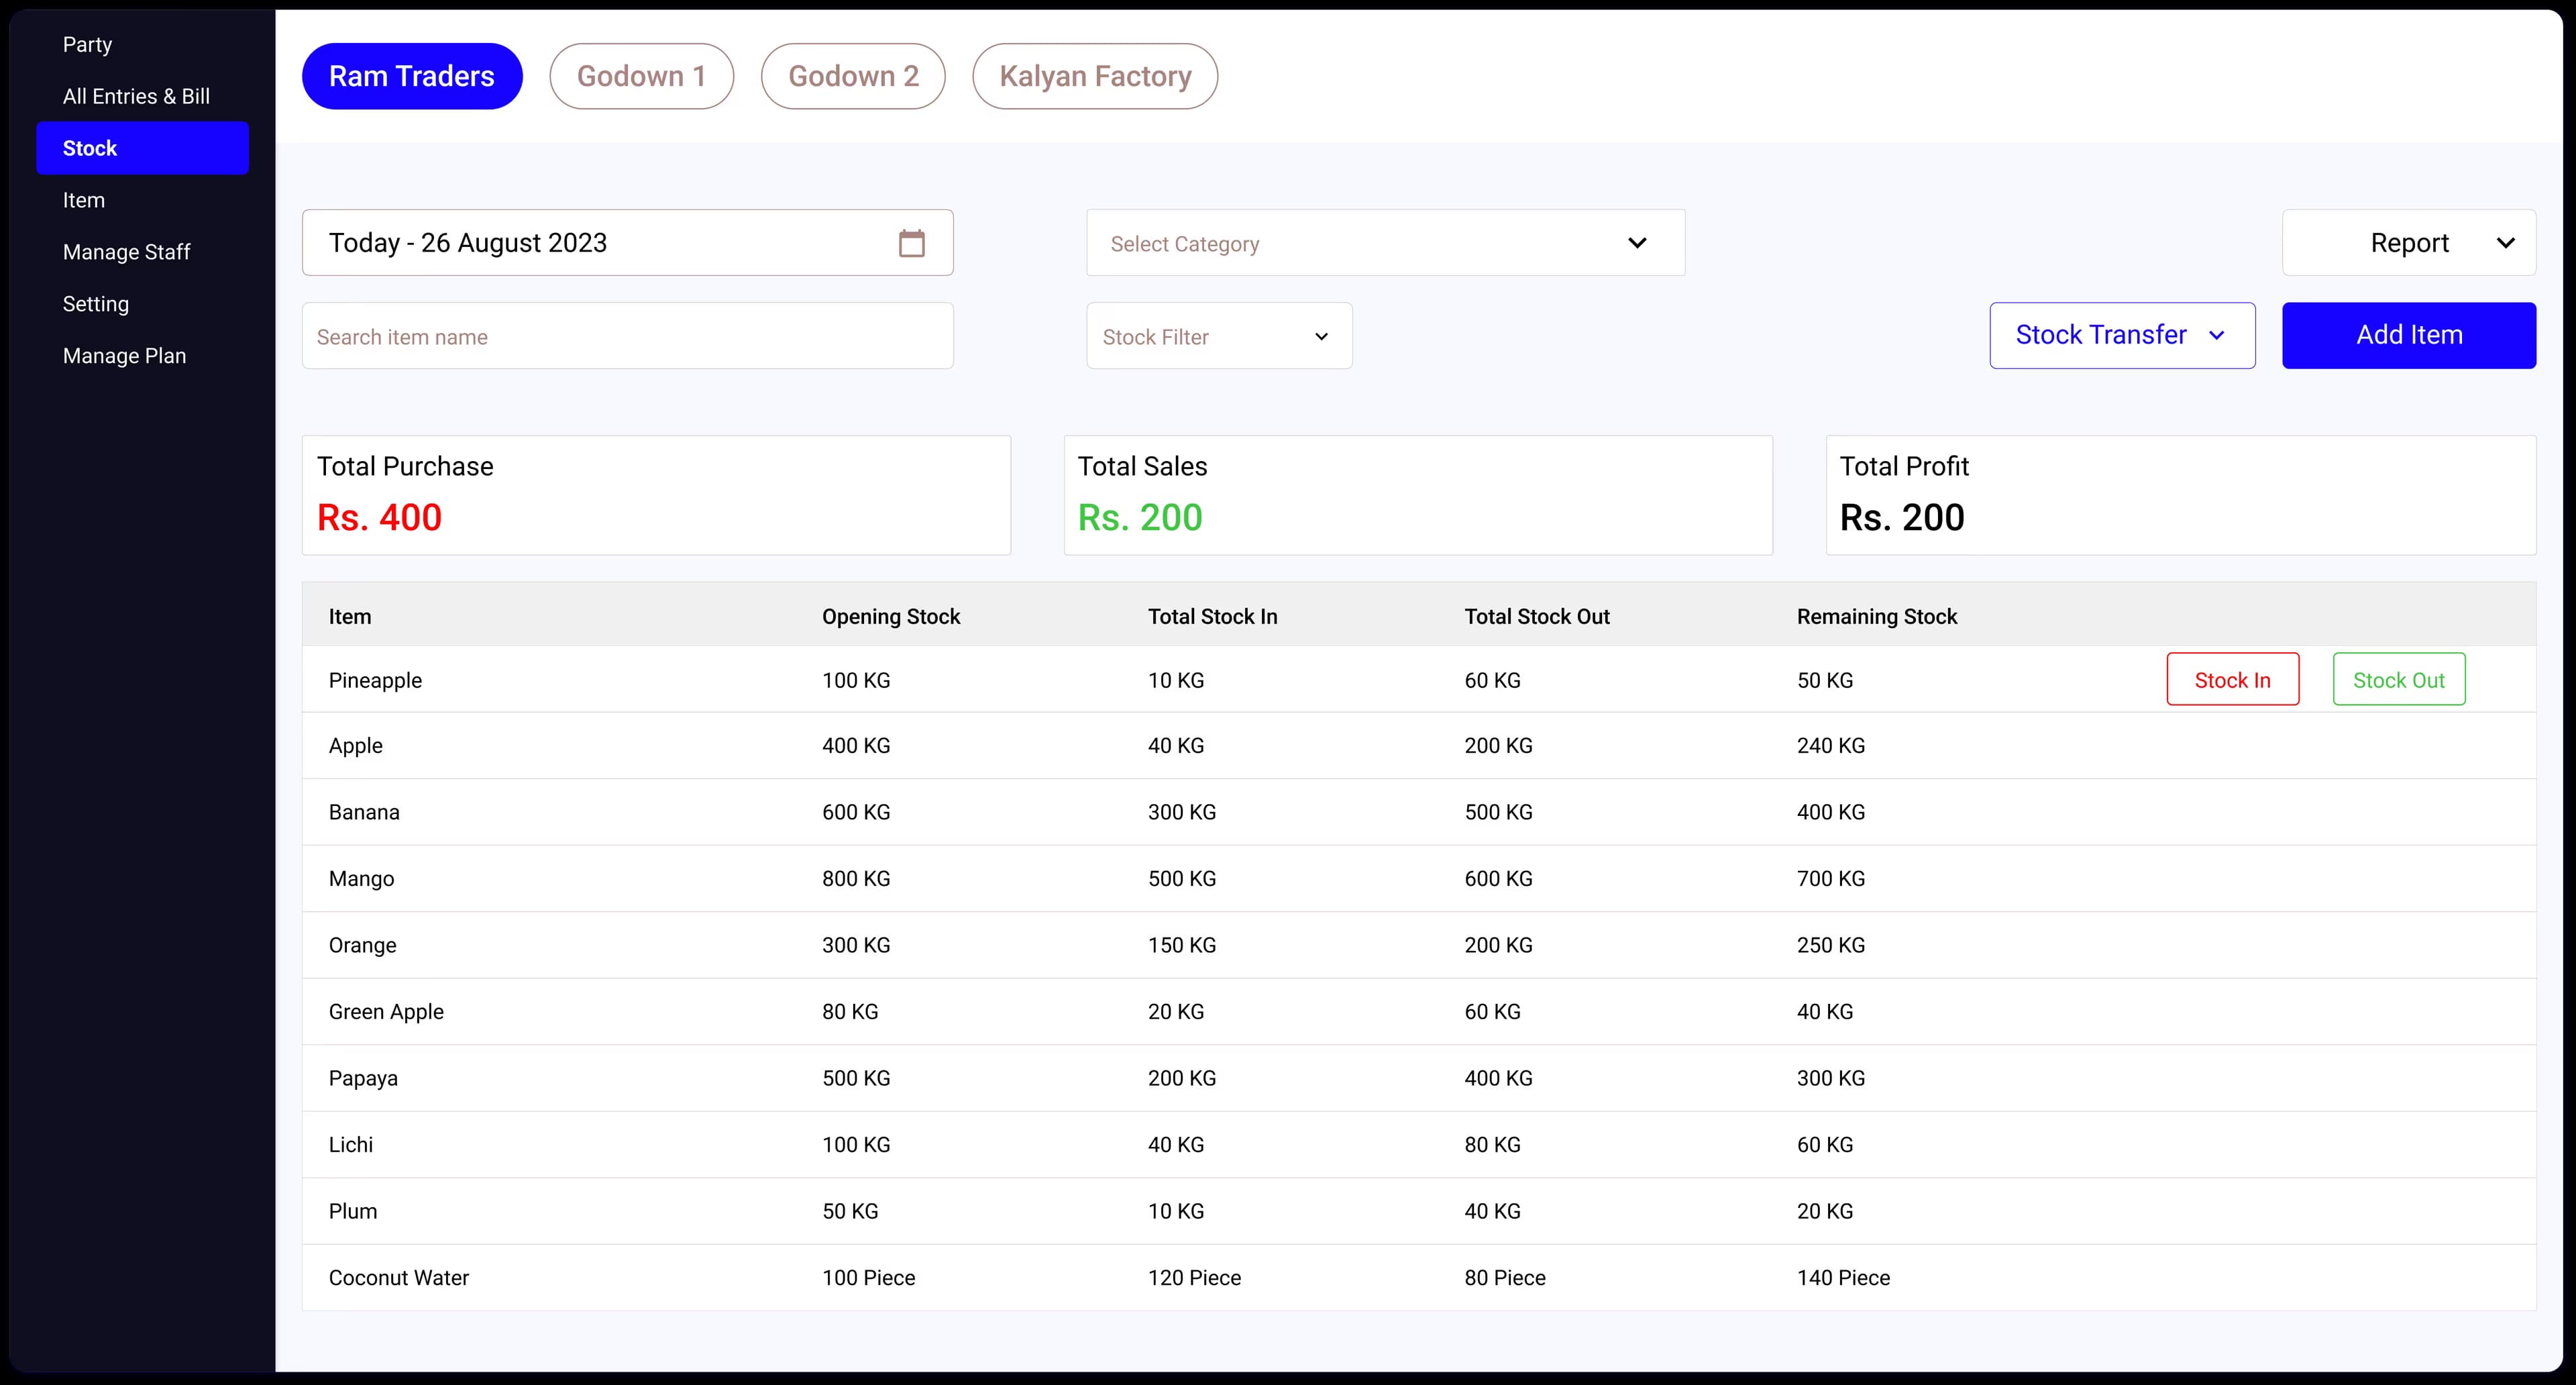Click the Total Stock In column header
Image resolution: width=2576 pixels, height=1385 pixels.
point(1212,617)
